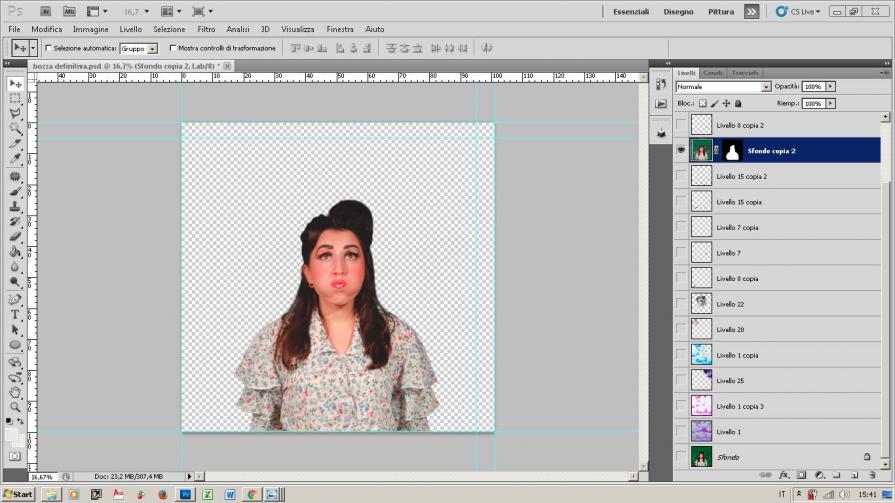The width and height of the screenshot is (895, 503).
Task: Click Quick Mask mode icon
Action: click(x=15, y=456)
